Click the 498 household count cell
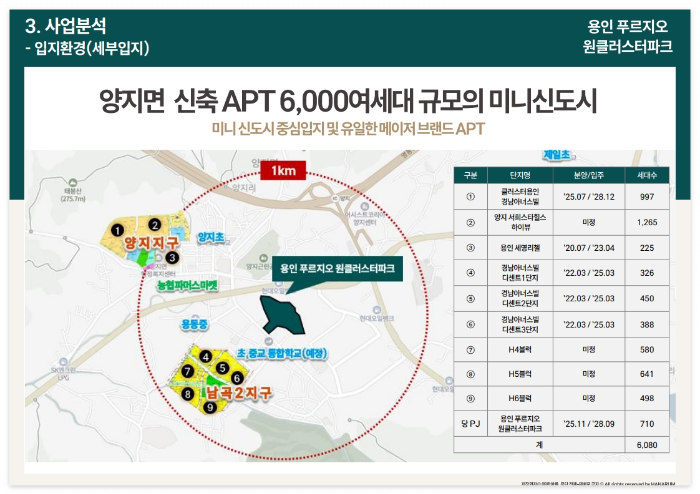This screenshot has height=494, width=700. tap(647, 399)
